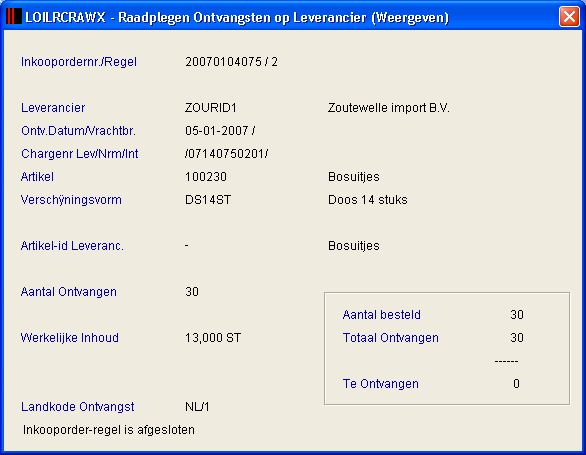Select packaging code DS14ST

(x=208, y=200)
